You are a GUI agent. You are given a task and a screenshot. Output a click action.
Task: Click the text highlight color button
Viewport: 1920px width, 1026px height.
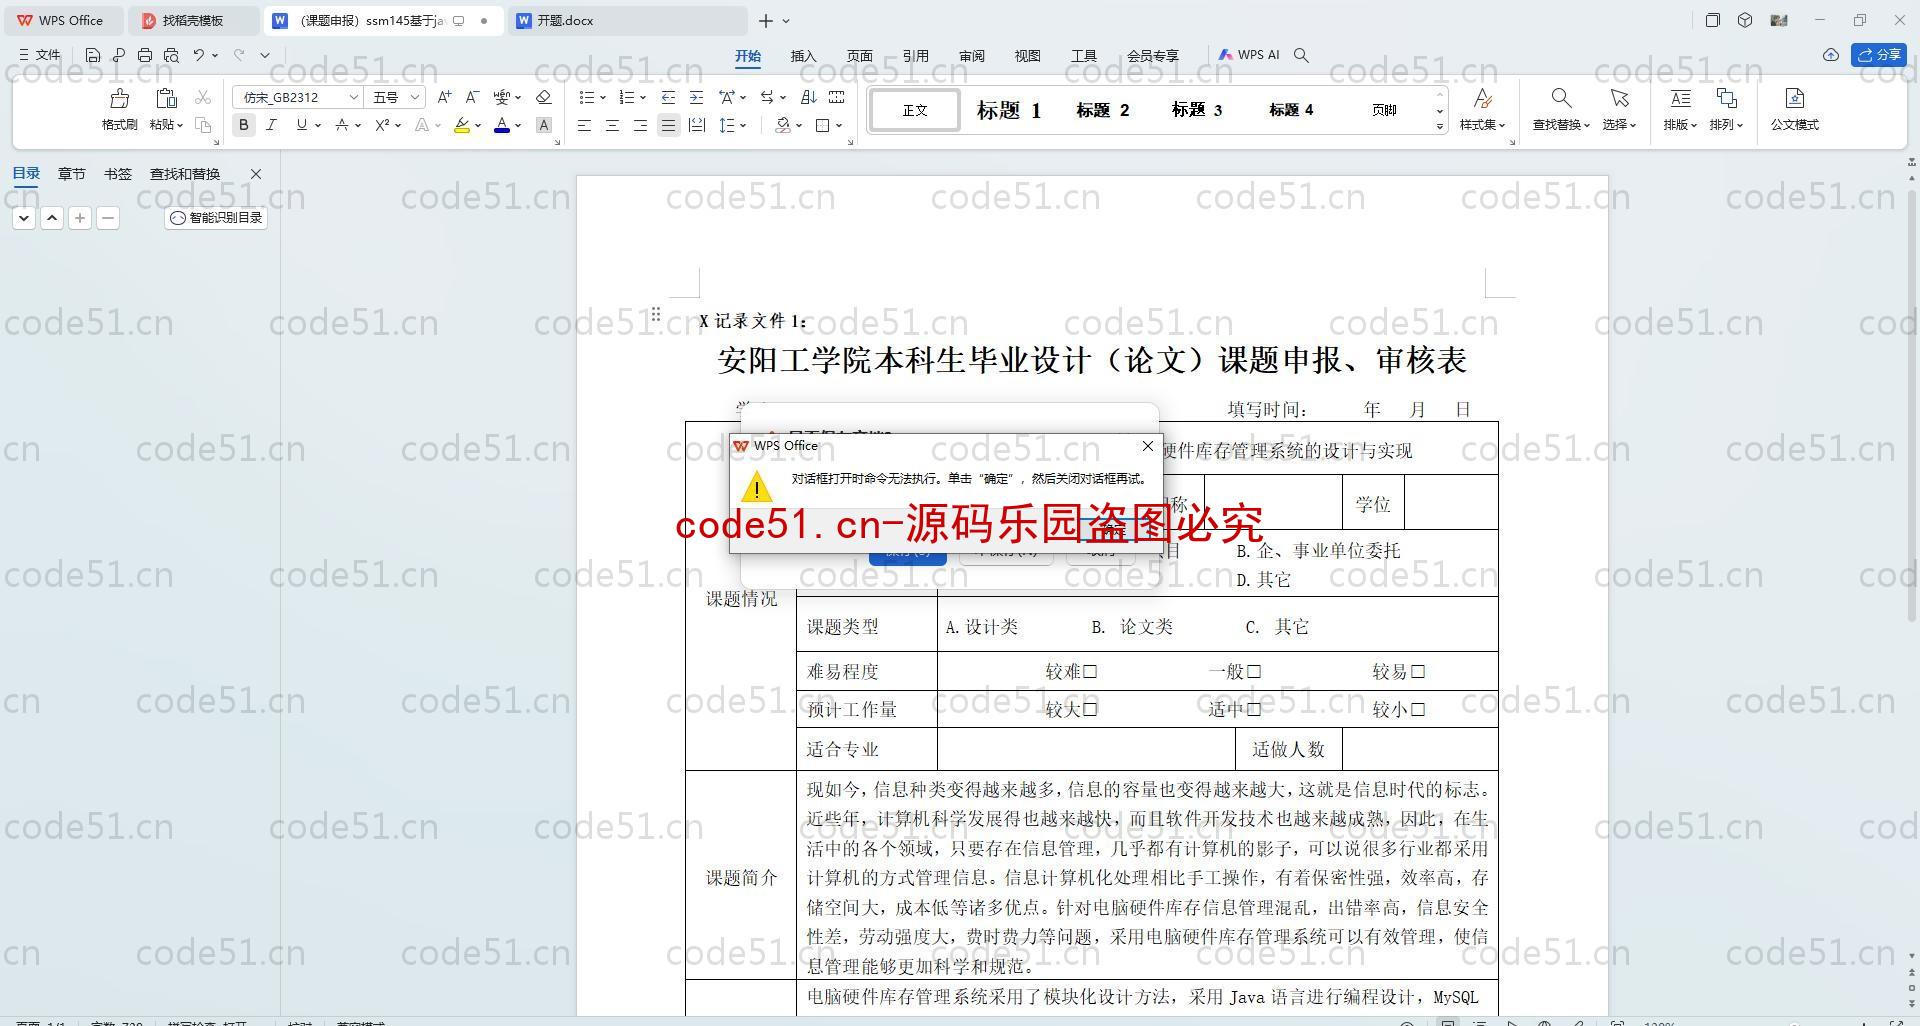(461, 125)
